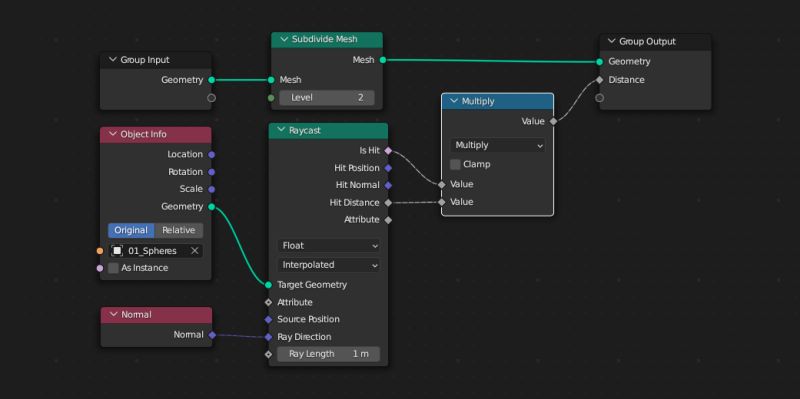Click the 'Hit Distance' label in Raycast
Viewport: 800px width, 399px height.
point(355,203)
